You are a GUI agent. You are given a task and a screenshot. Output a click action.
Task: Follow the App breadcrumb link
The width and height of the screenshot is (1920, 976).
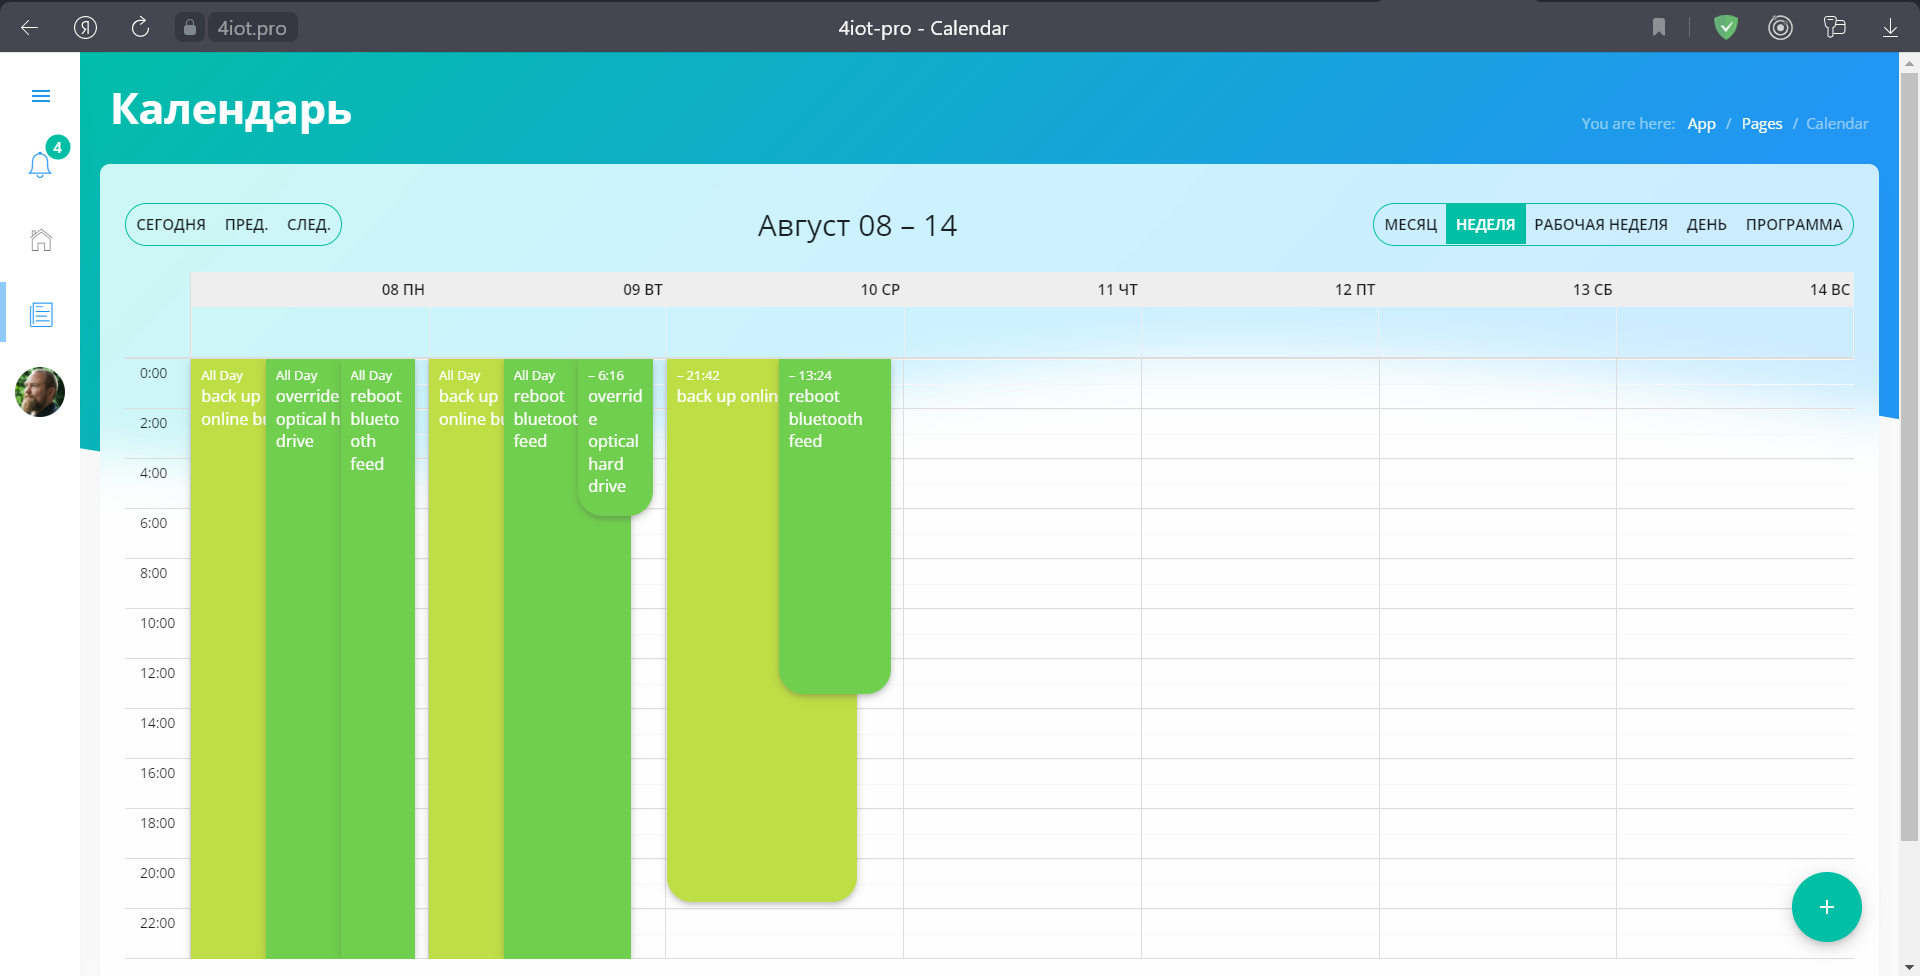coord(1701,124)
